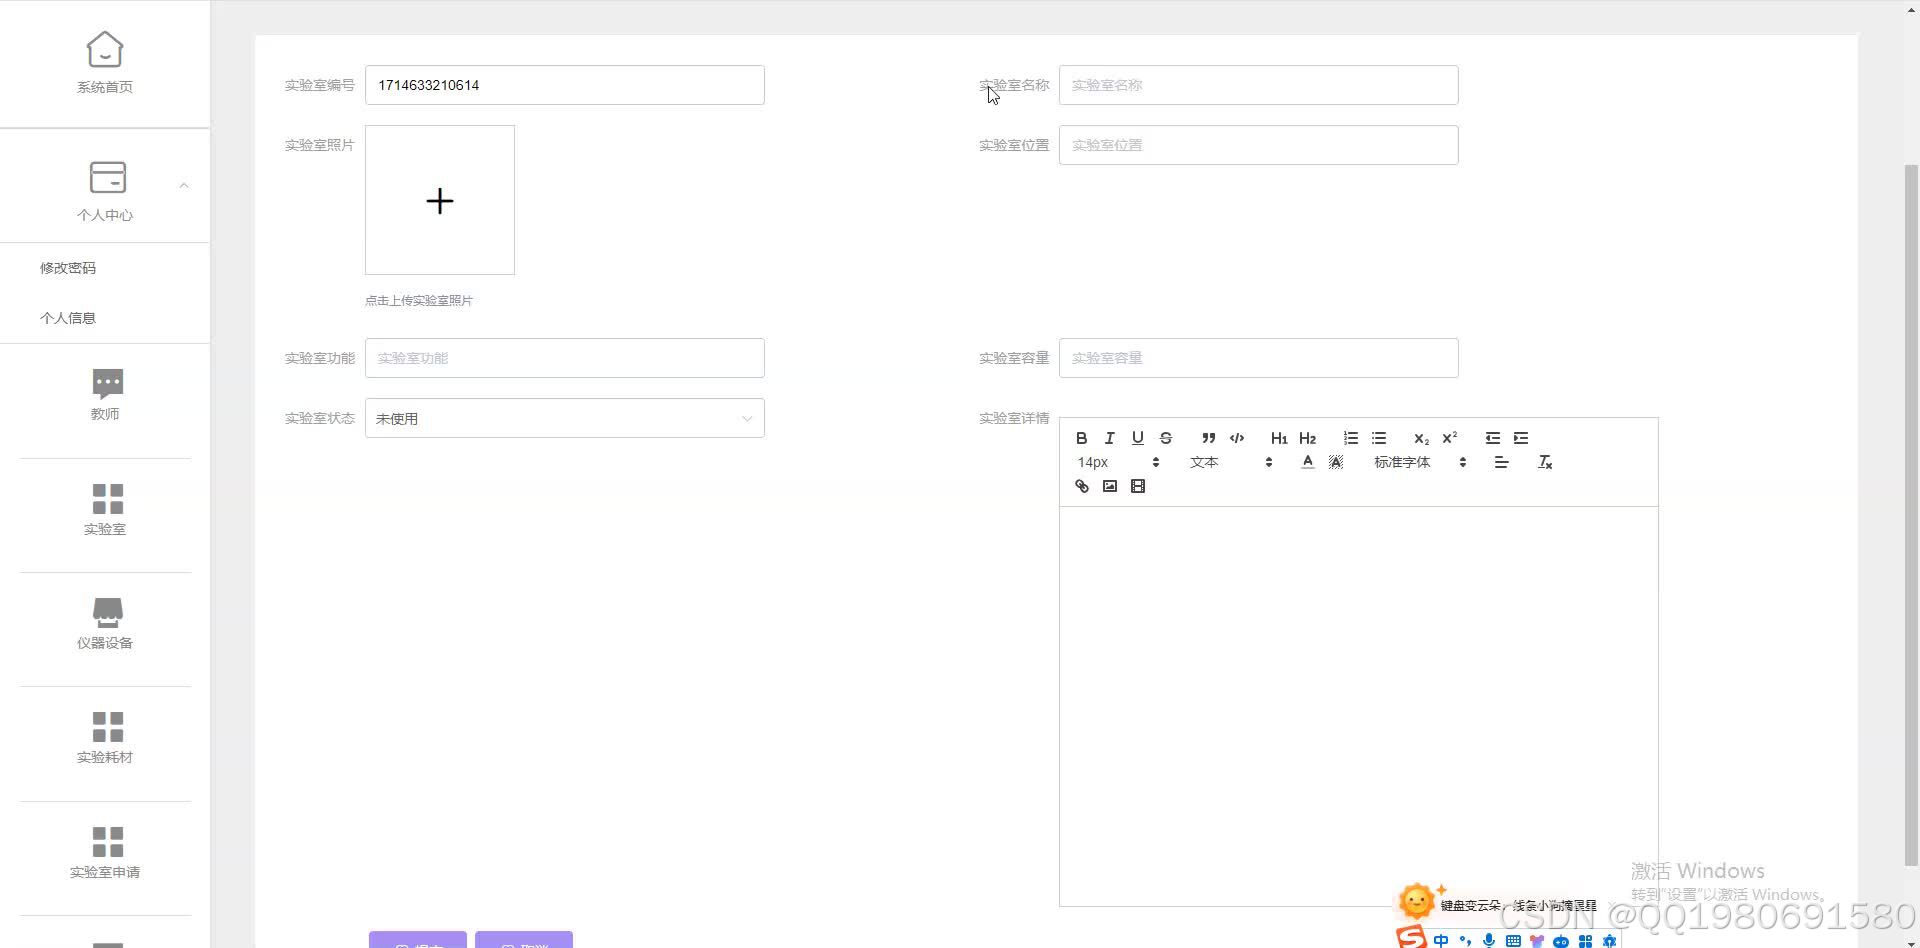The height and width of the screenshot is (948, 1920).
Task: Open 个人中心 in the sidebar
Action: pos(105,191)
